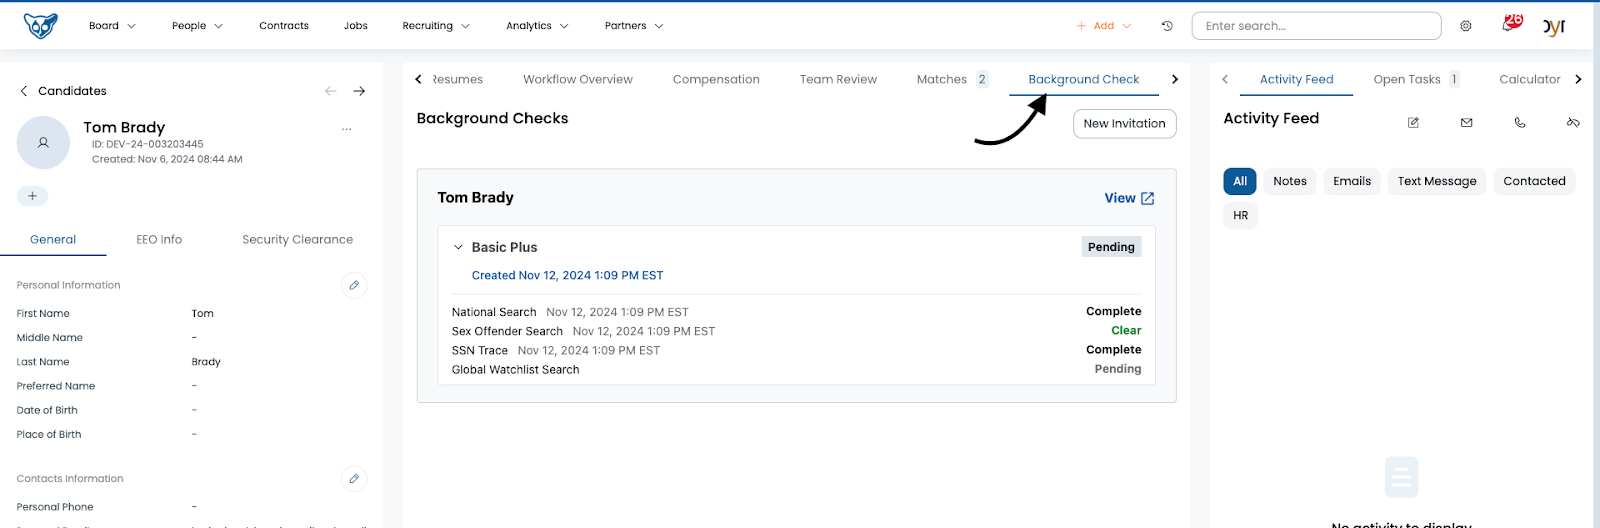Image resolution: width=1600 pixels, height=528 pixels.
Task: Switch to Team Review tab
Action: click(838, 79)
